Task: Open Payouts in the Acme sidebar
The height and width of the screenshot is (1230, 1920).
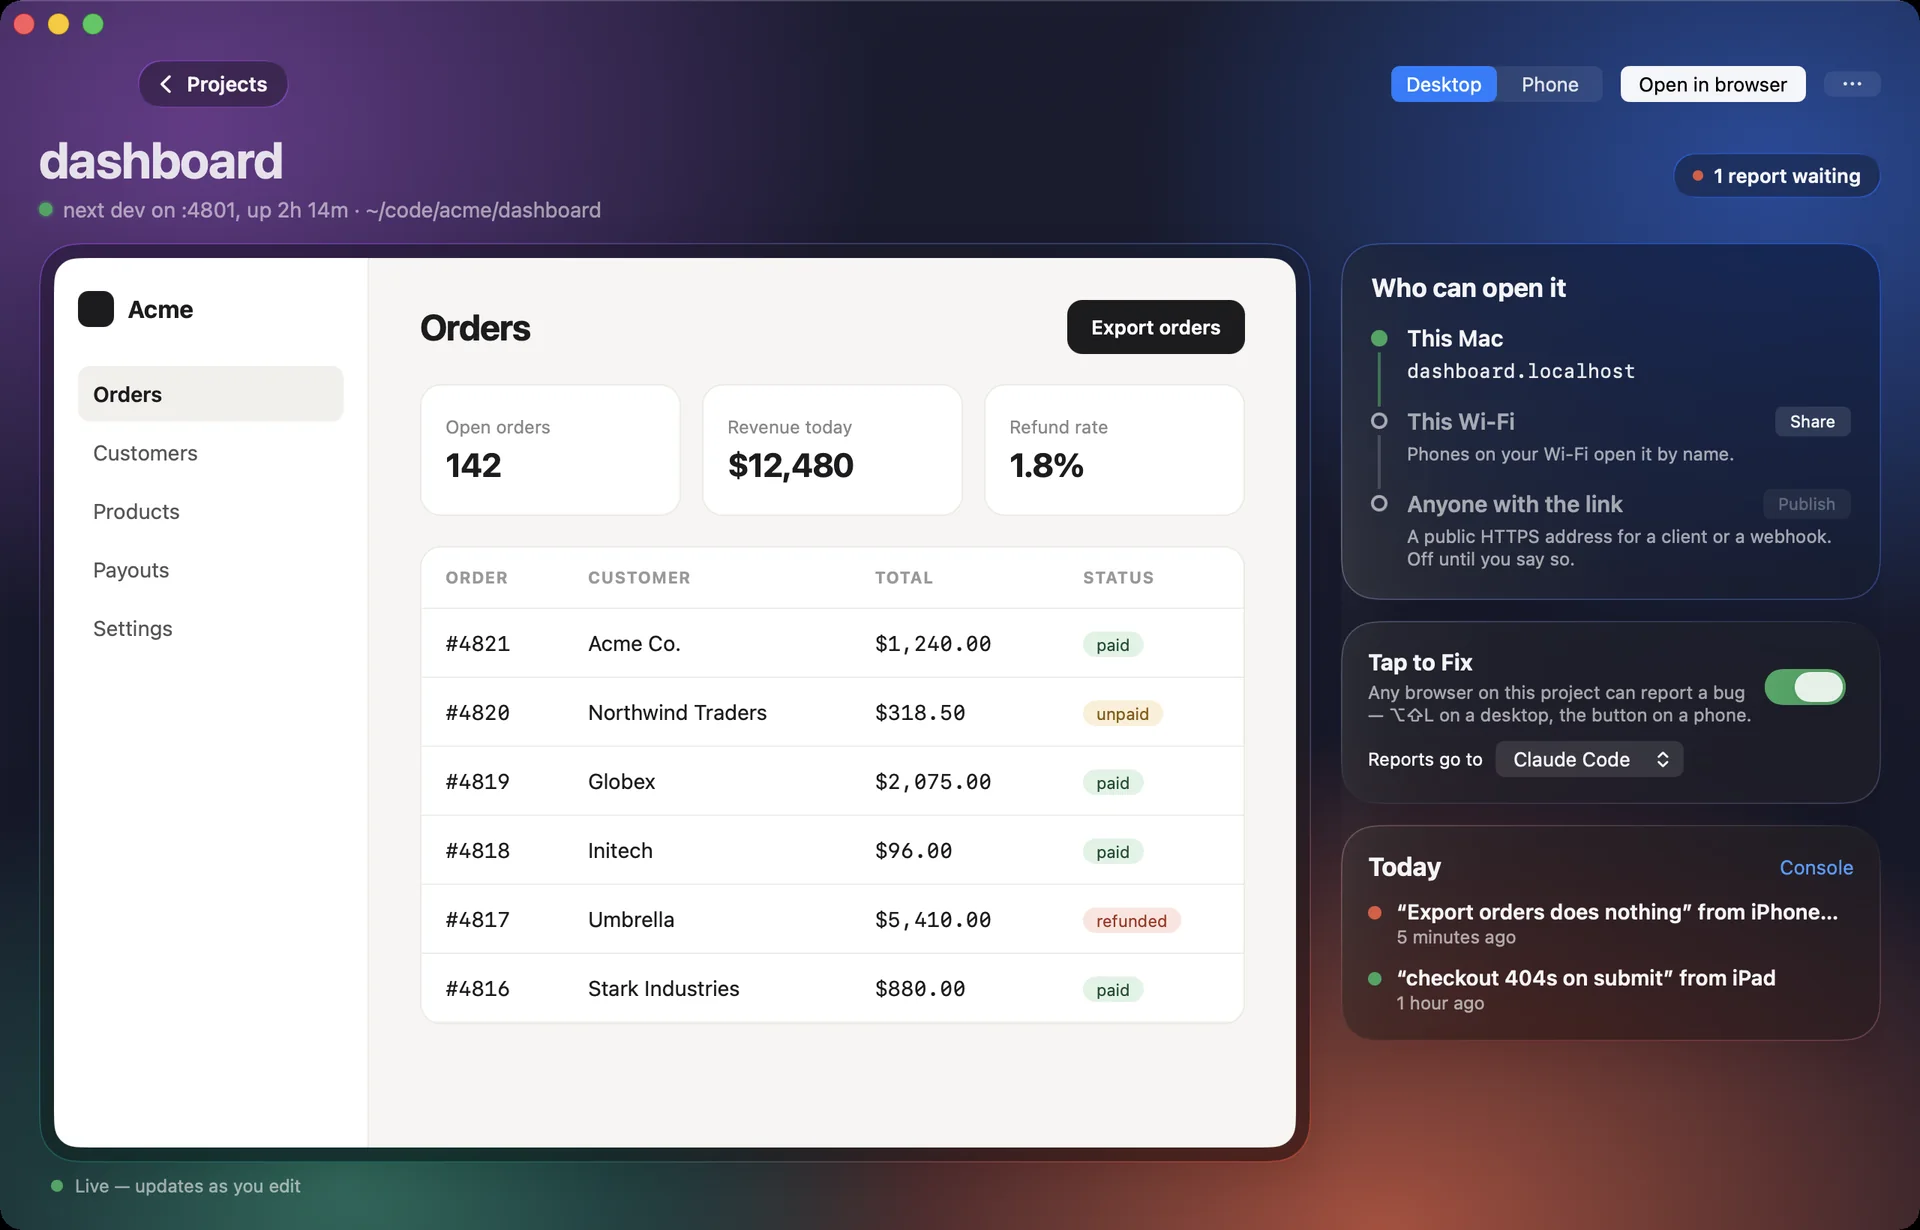Action: pyautogui.click(x=210, y=570)
